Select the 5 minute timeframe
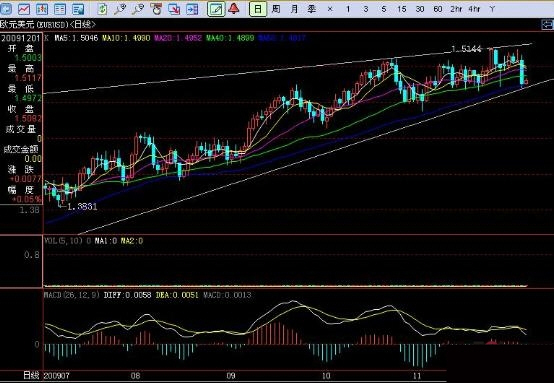The height and width of the screenshot is (383, 554). pyautogui.click(x=384, y=9)
